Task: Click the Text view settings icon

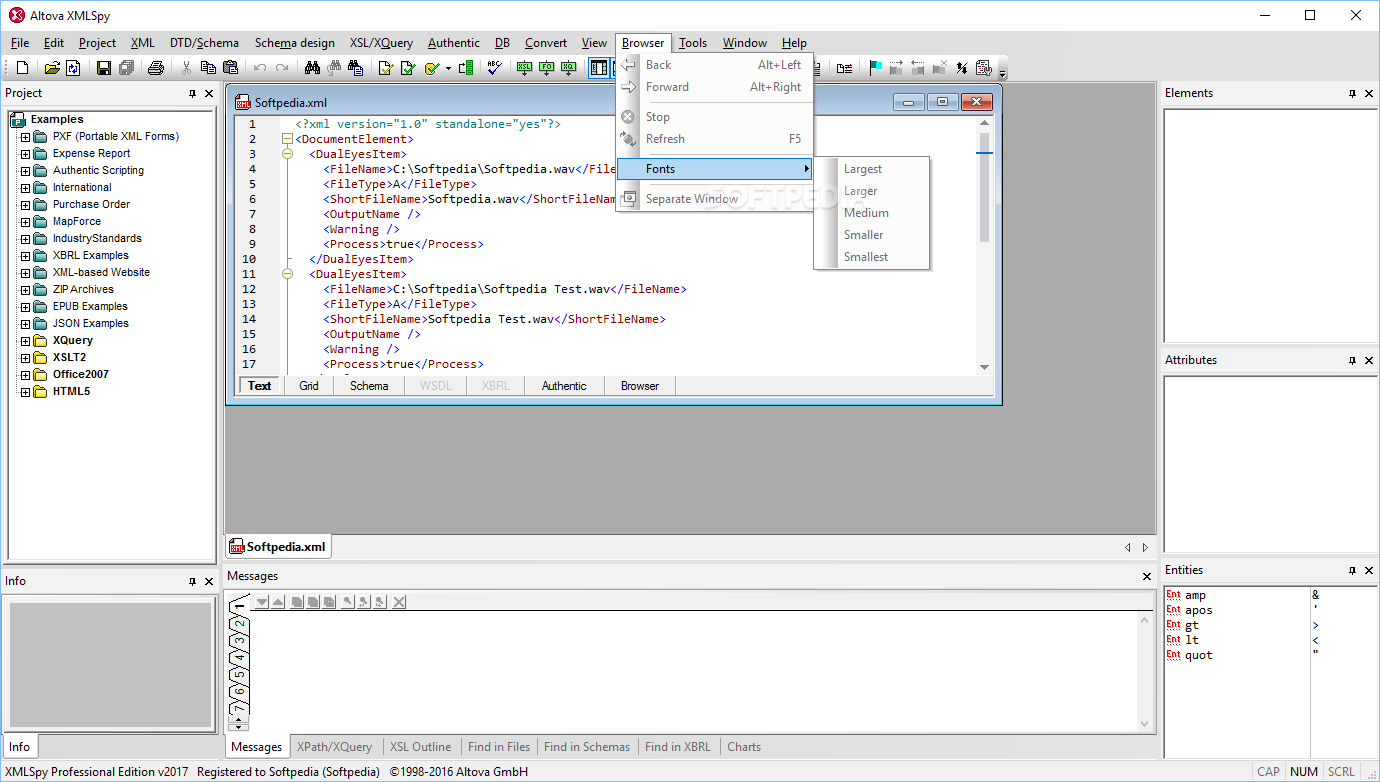Action: (x=983, y=68)
